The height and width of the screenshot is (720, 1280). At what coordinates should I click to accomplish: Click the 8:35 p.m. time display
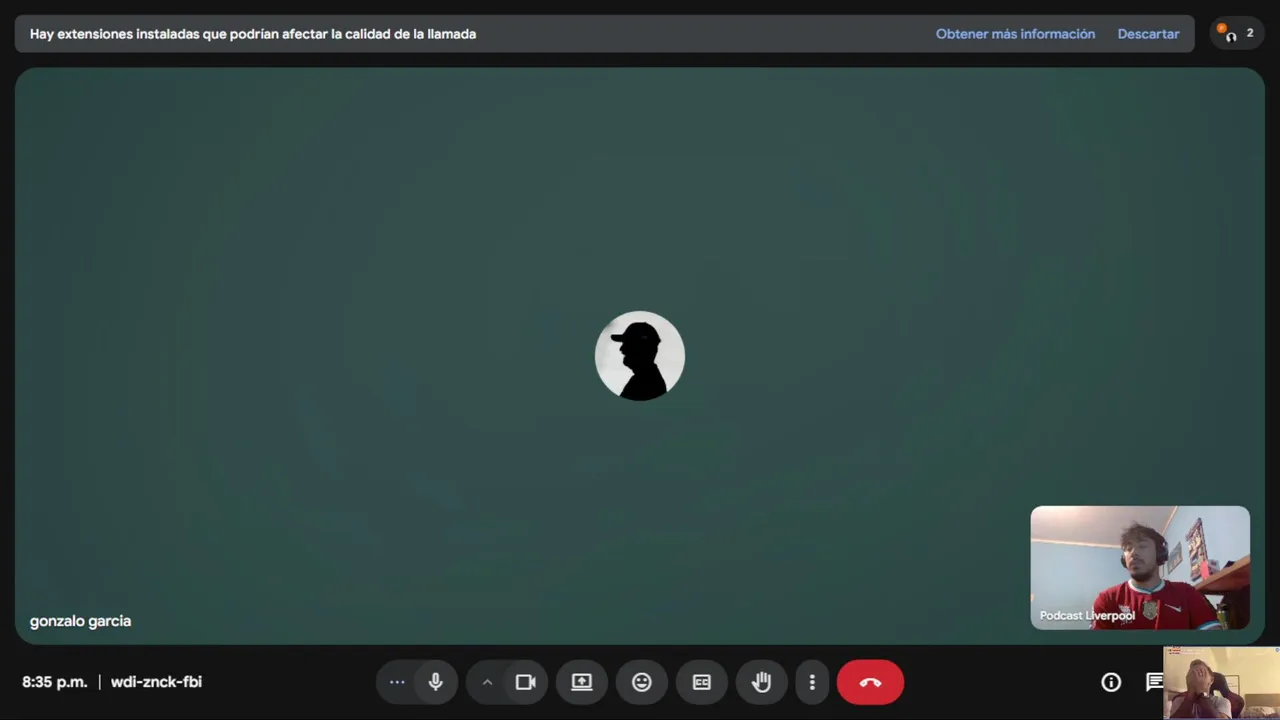pos(55,682)
